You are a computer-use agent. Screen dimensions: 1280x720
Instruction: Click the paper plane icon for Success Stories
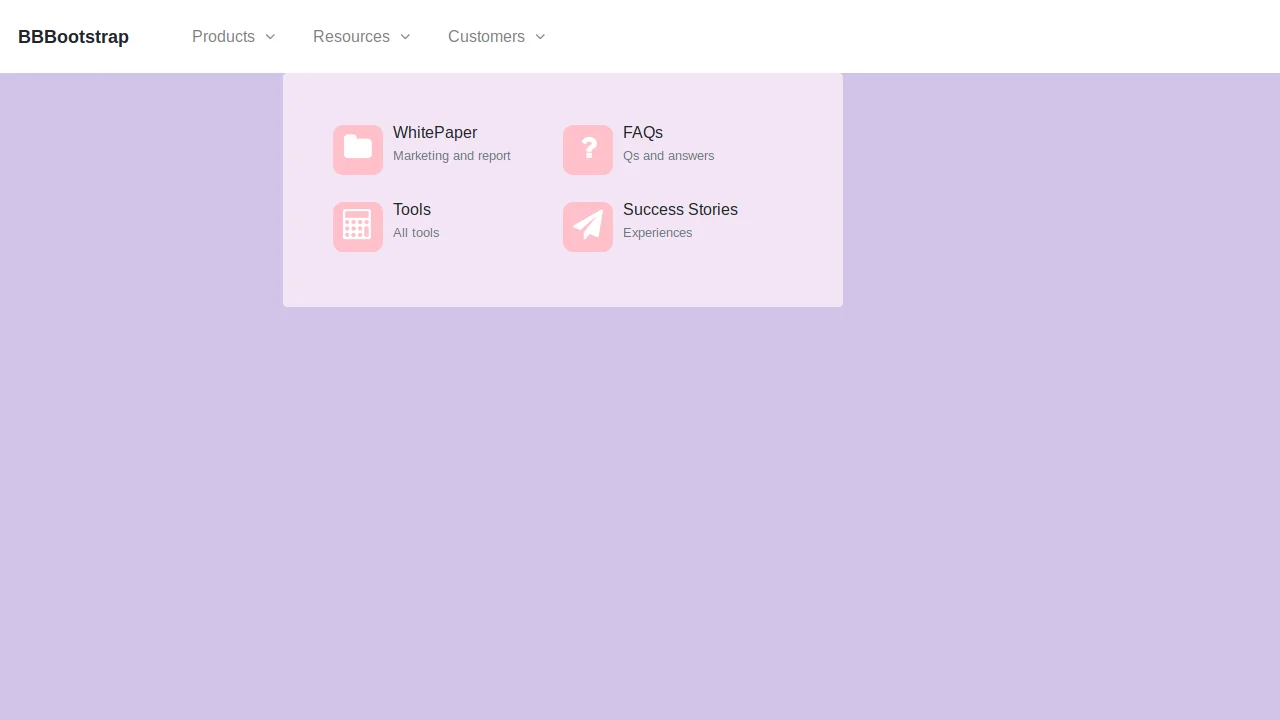[587, 225]
